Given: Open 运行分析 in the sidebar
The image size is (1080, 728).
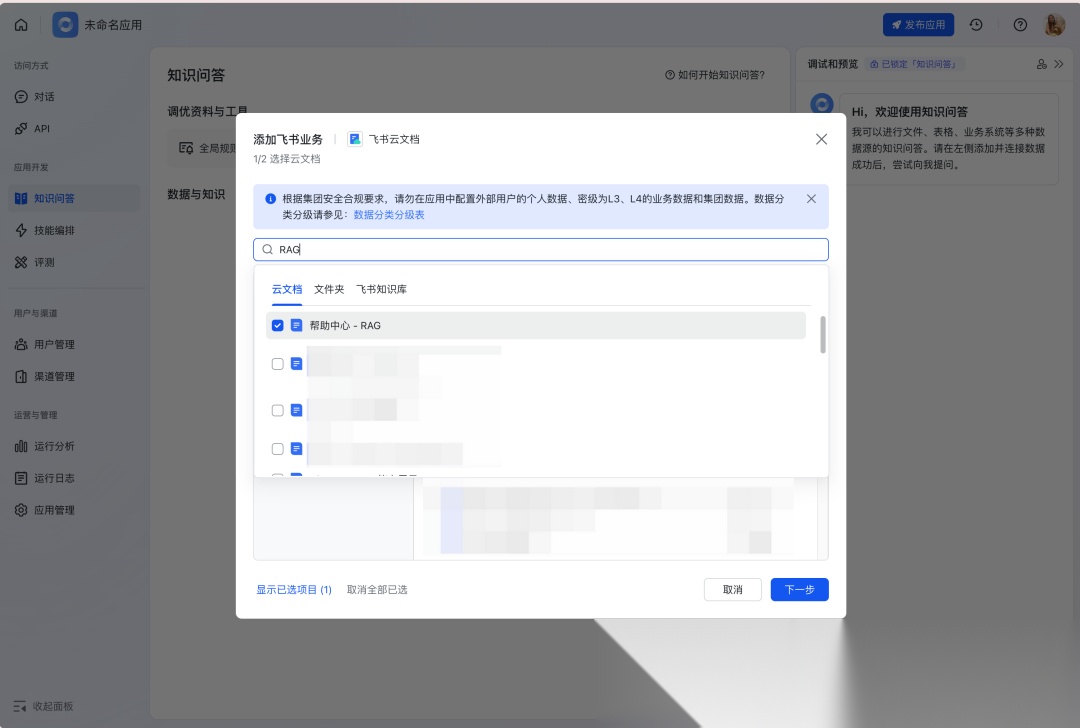Looking at the screenshot, I should pos(74,446).
